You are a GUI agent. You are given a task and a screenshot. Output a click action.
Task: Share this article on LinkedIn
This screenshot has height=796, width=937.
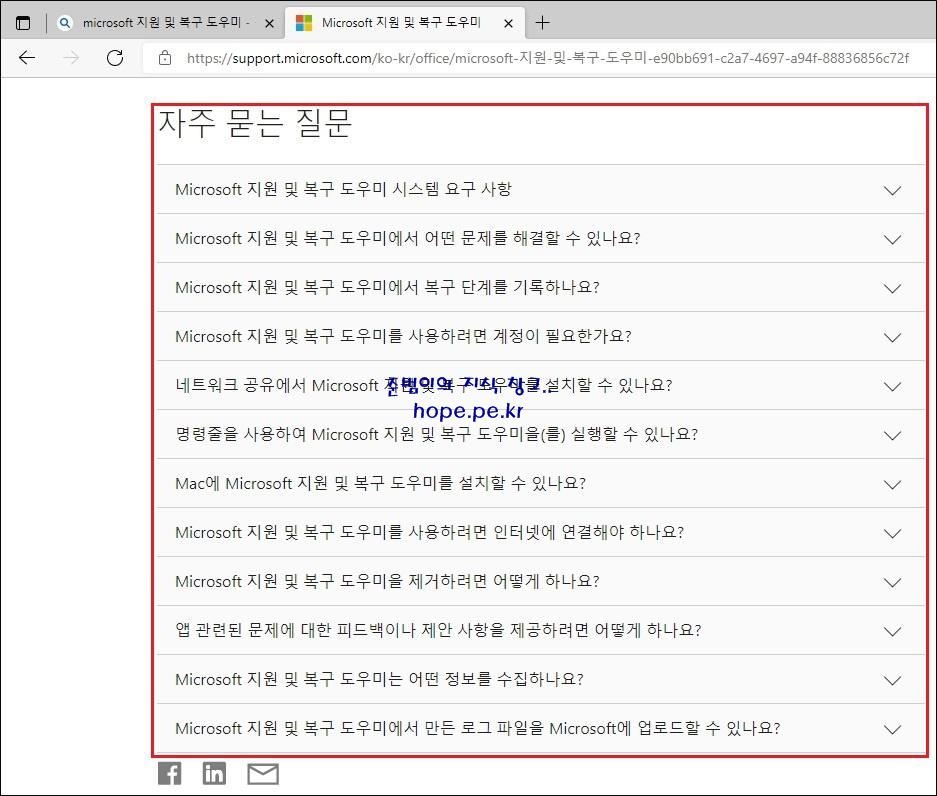click(x=214, y=773)
